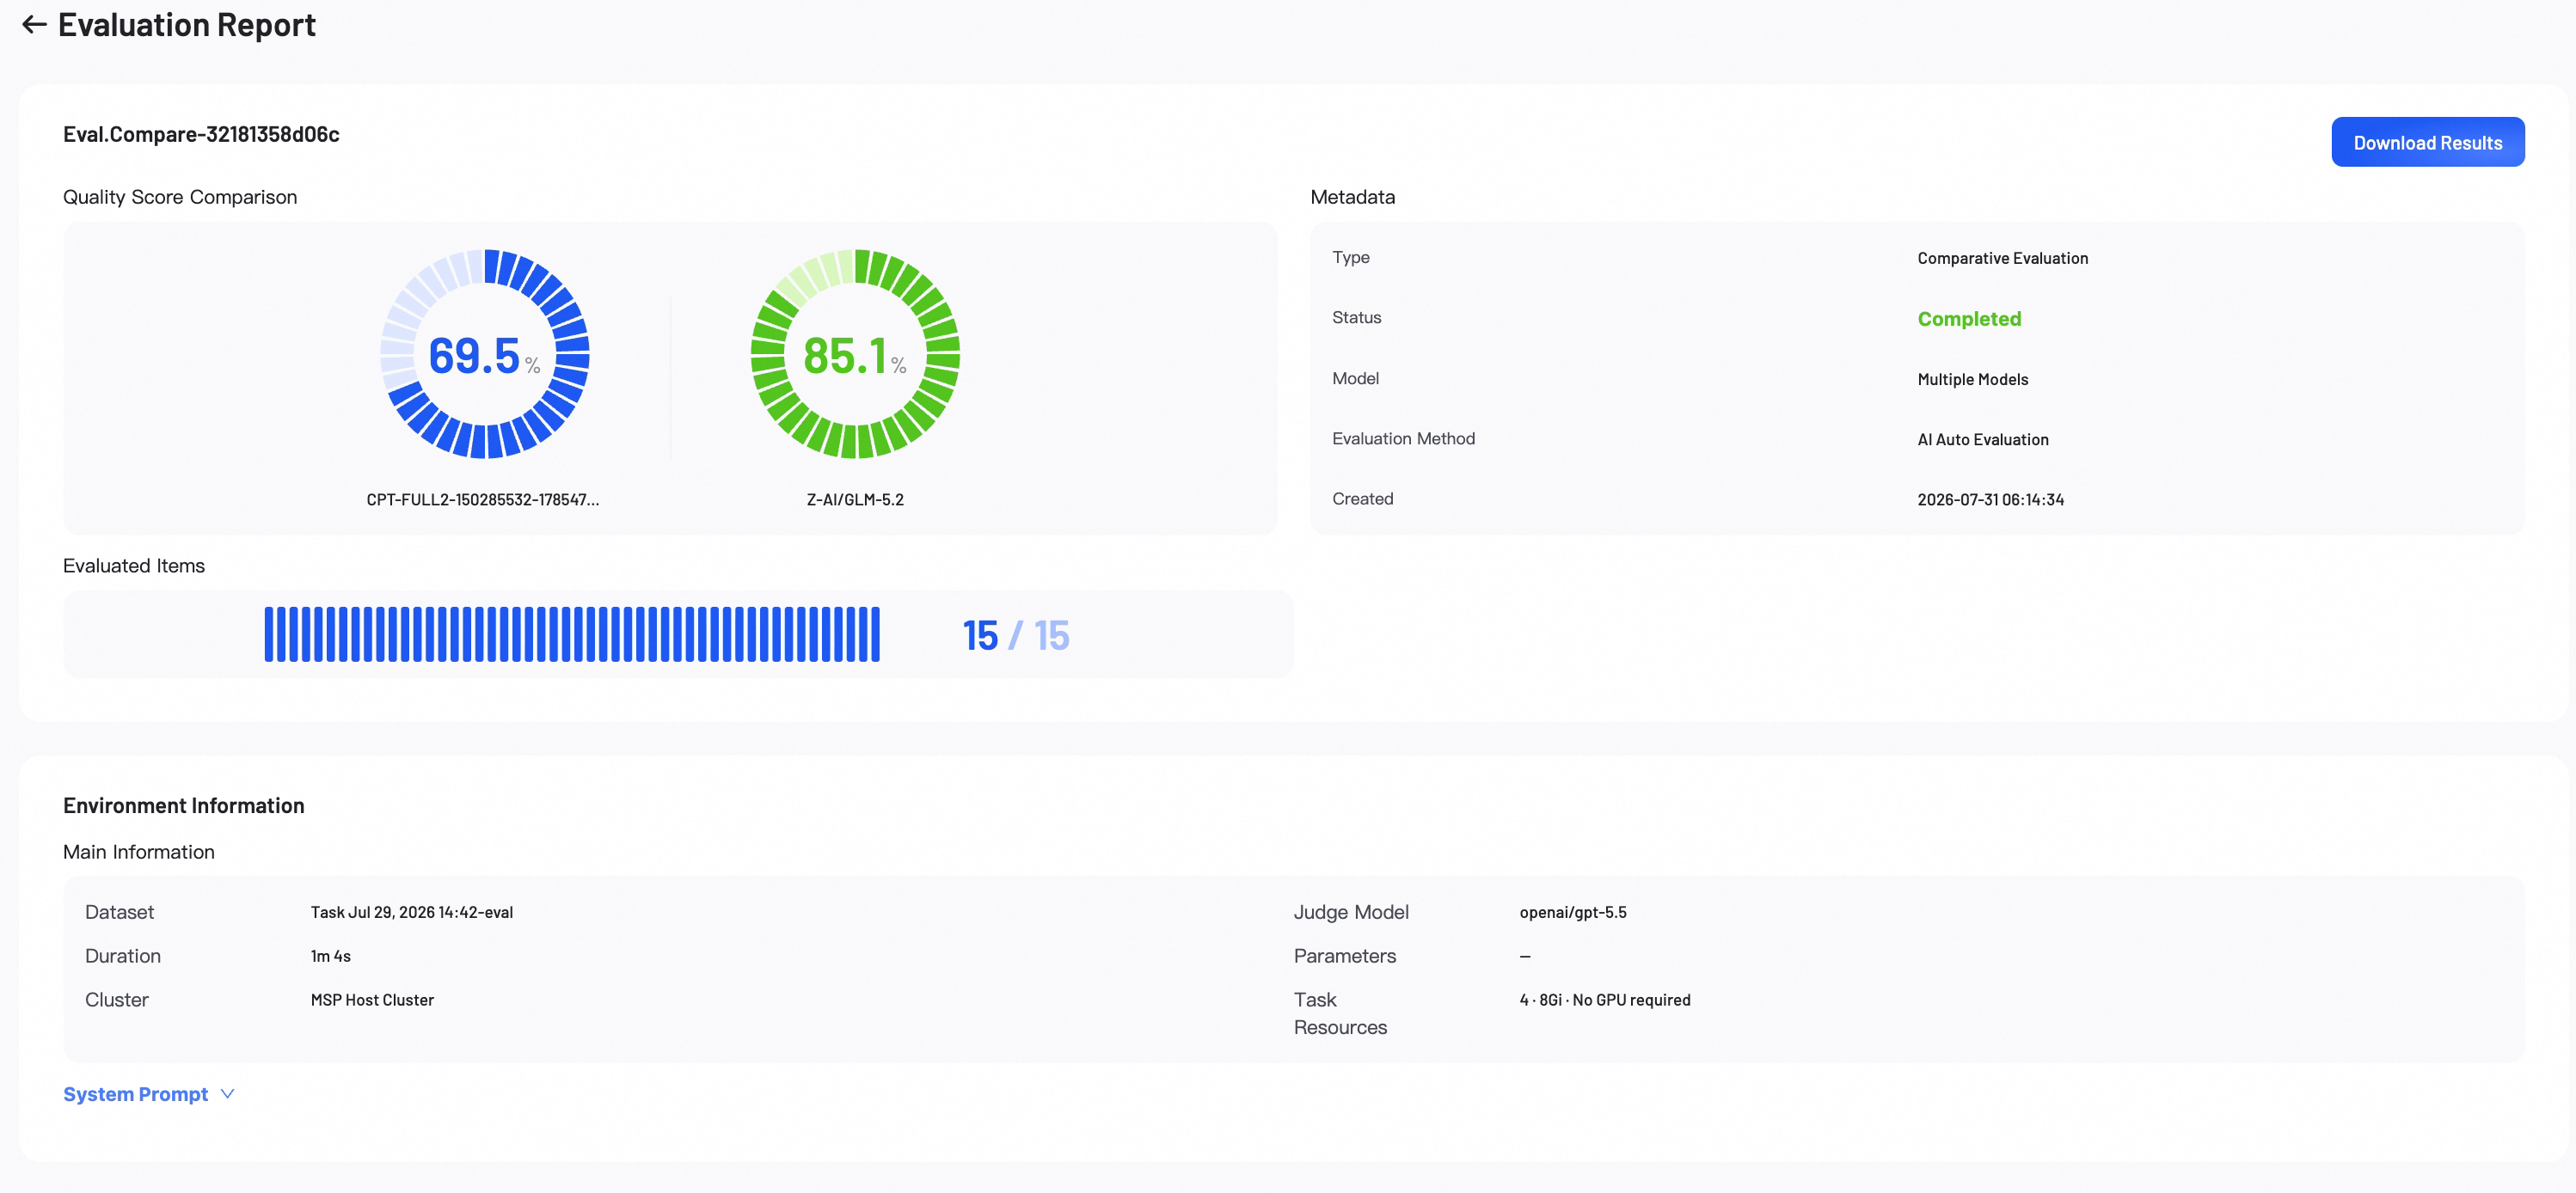
Task: Click the Metadata section heading
Action: pos(1352,197)
